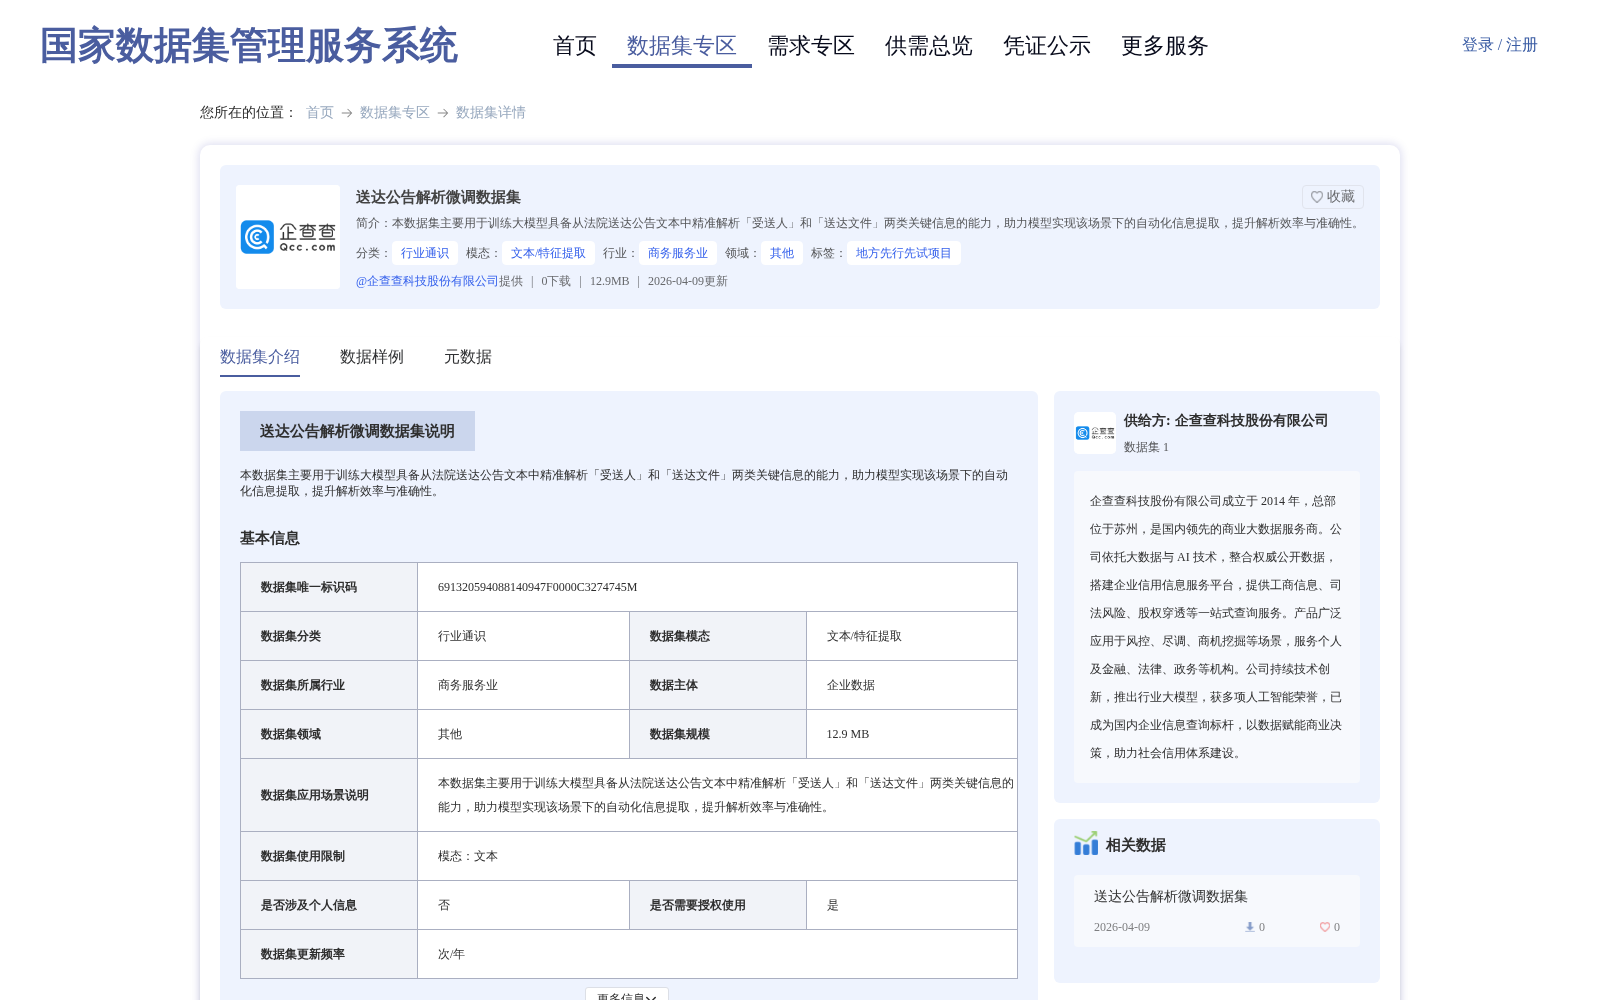Click the 相关数据 section heading

click(x=1136, y=845)
